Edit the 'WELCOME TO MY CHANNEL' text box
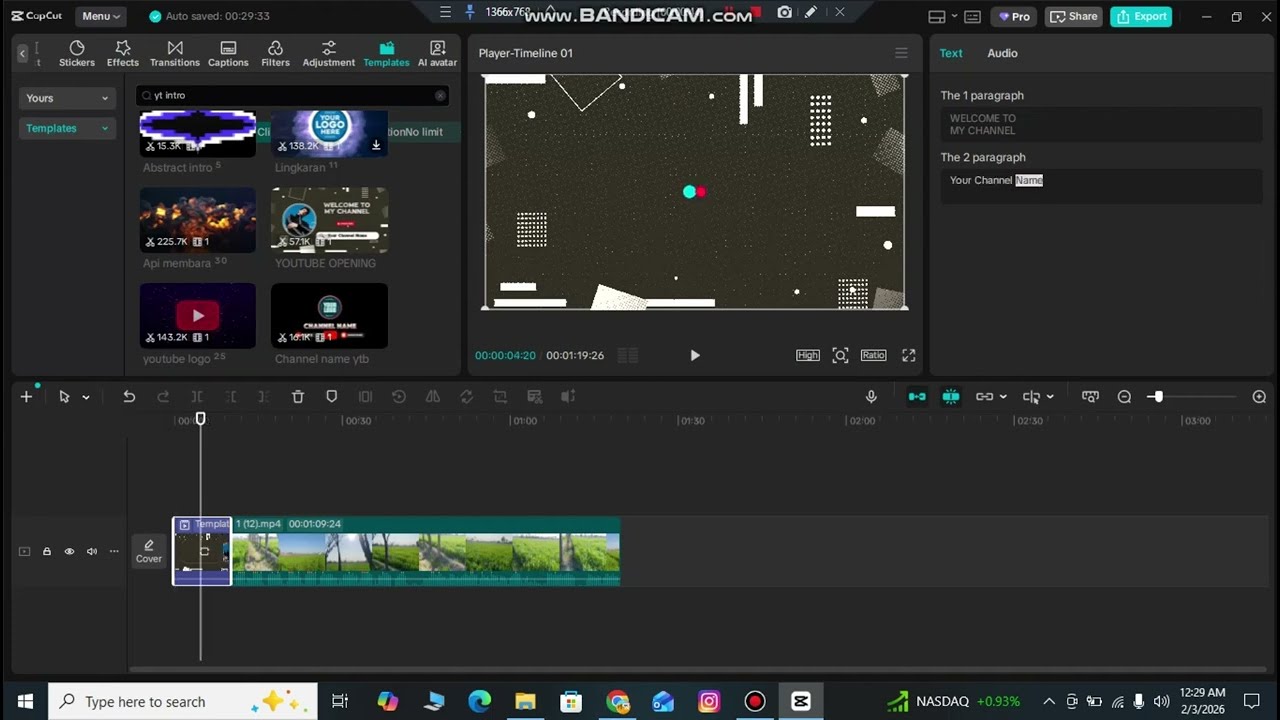1280x720 pixels. click(x=1101, y=124)
